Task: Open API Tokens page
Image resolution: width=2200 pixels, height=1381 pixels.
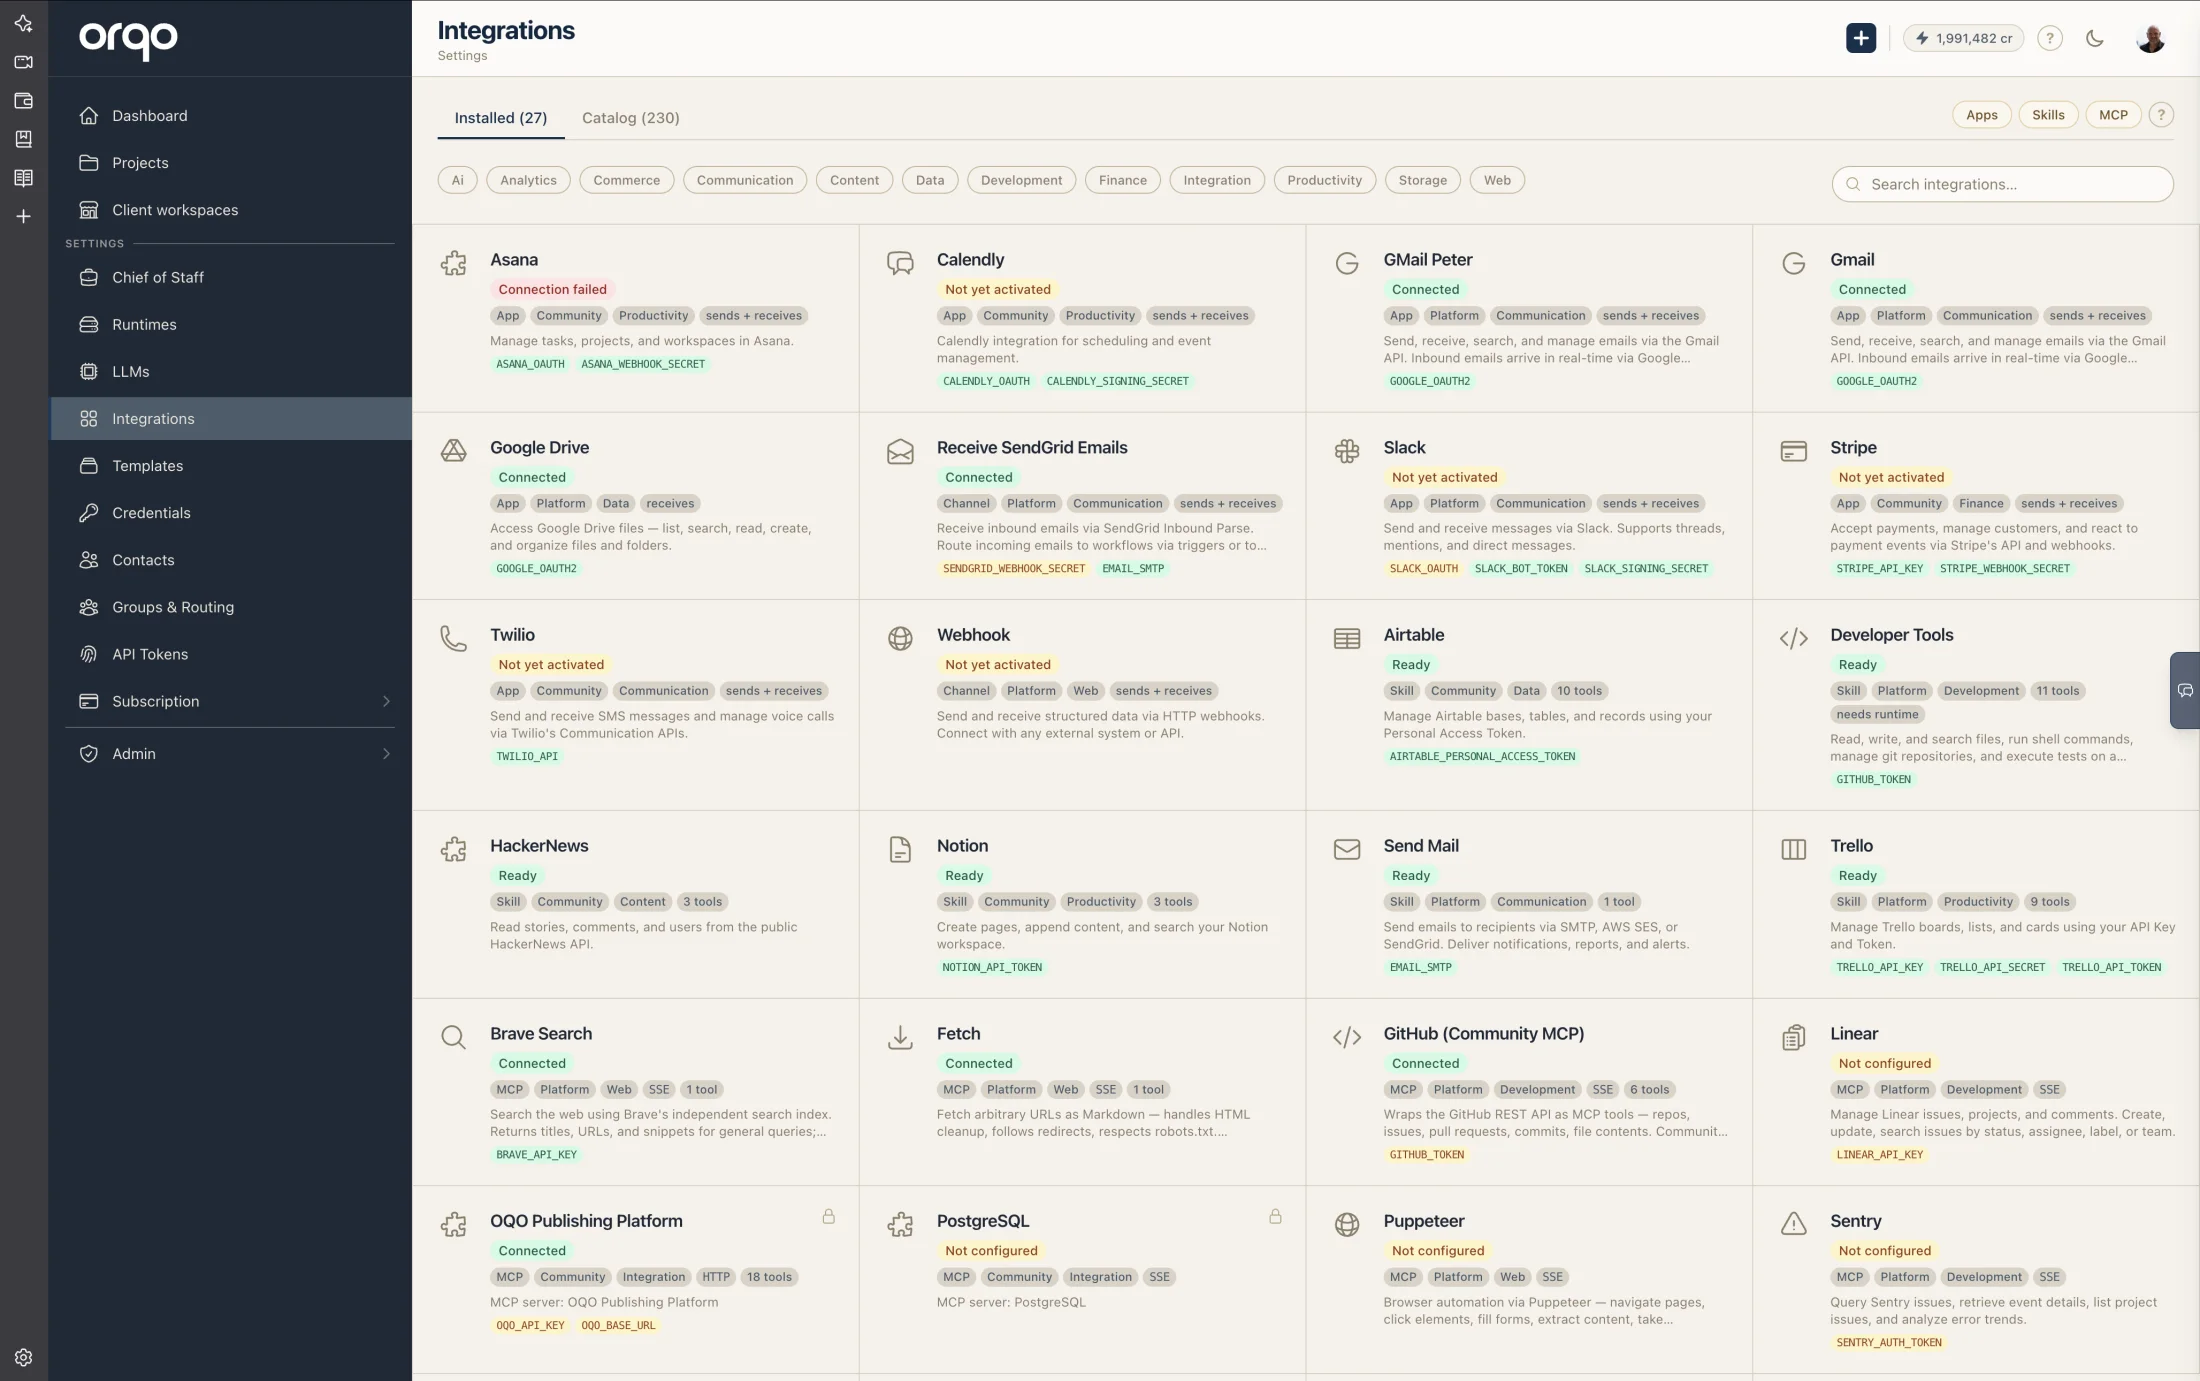Action: (x=231, y=653)
